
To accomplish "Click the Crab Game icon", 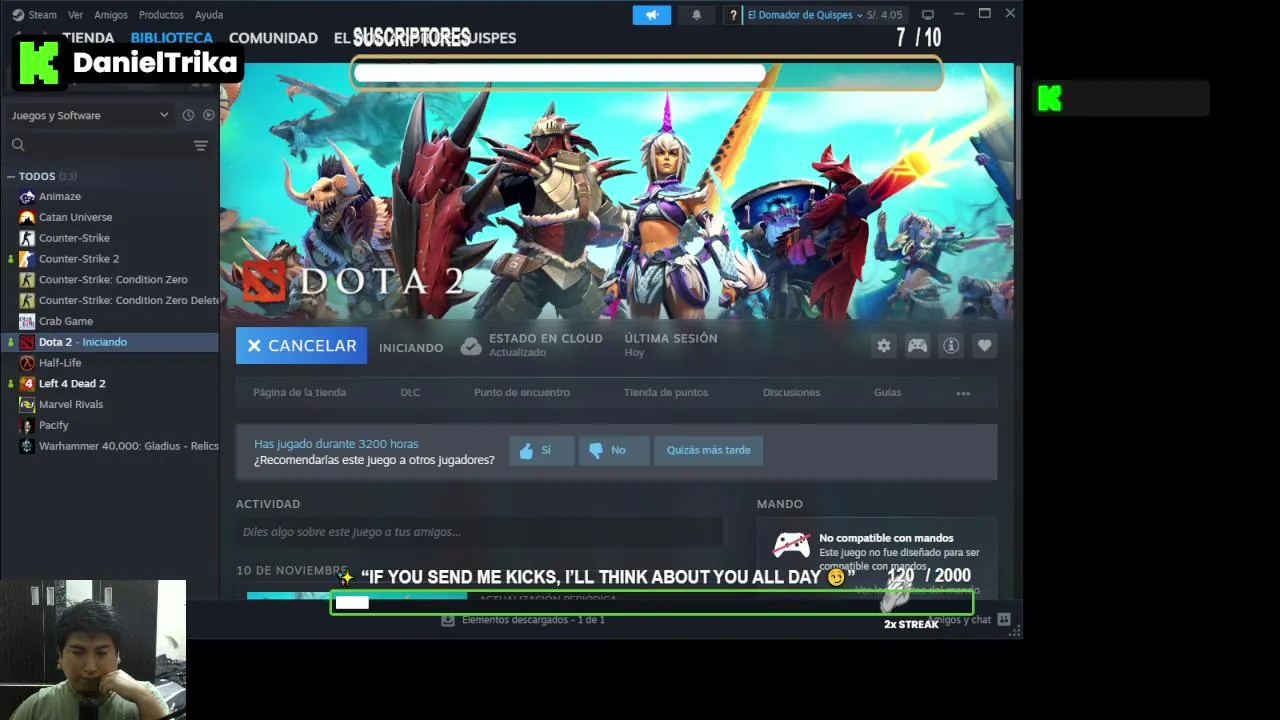I will coord(27,321).
